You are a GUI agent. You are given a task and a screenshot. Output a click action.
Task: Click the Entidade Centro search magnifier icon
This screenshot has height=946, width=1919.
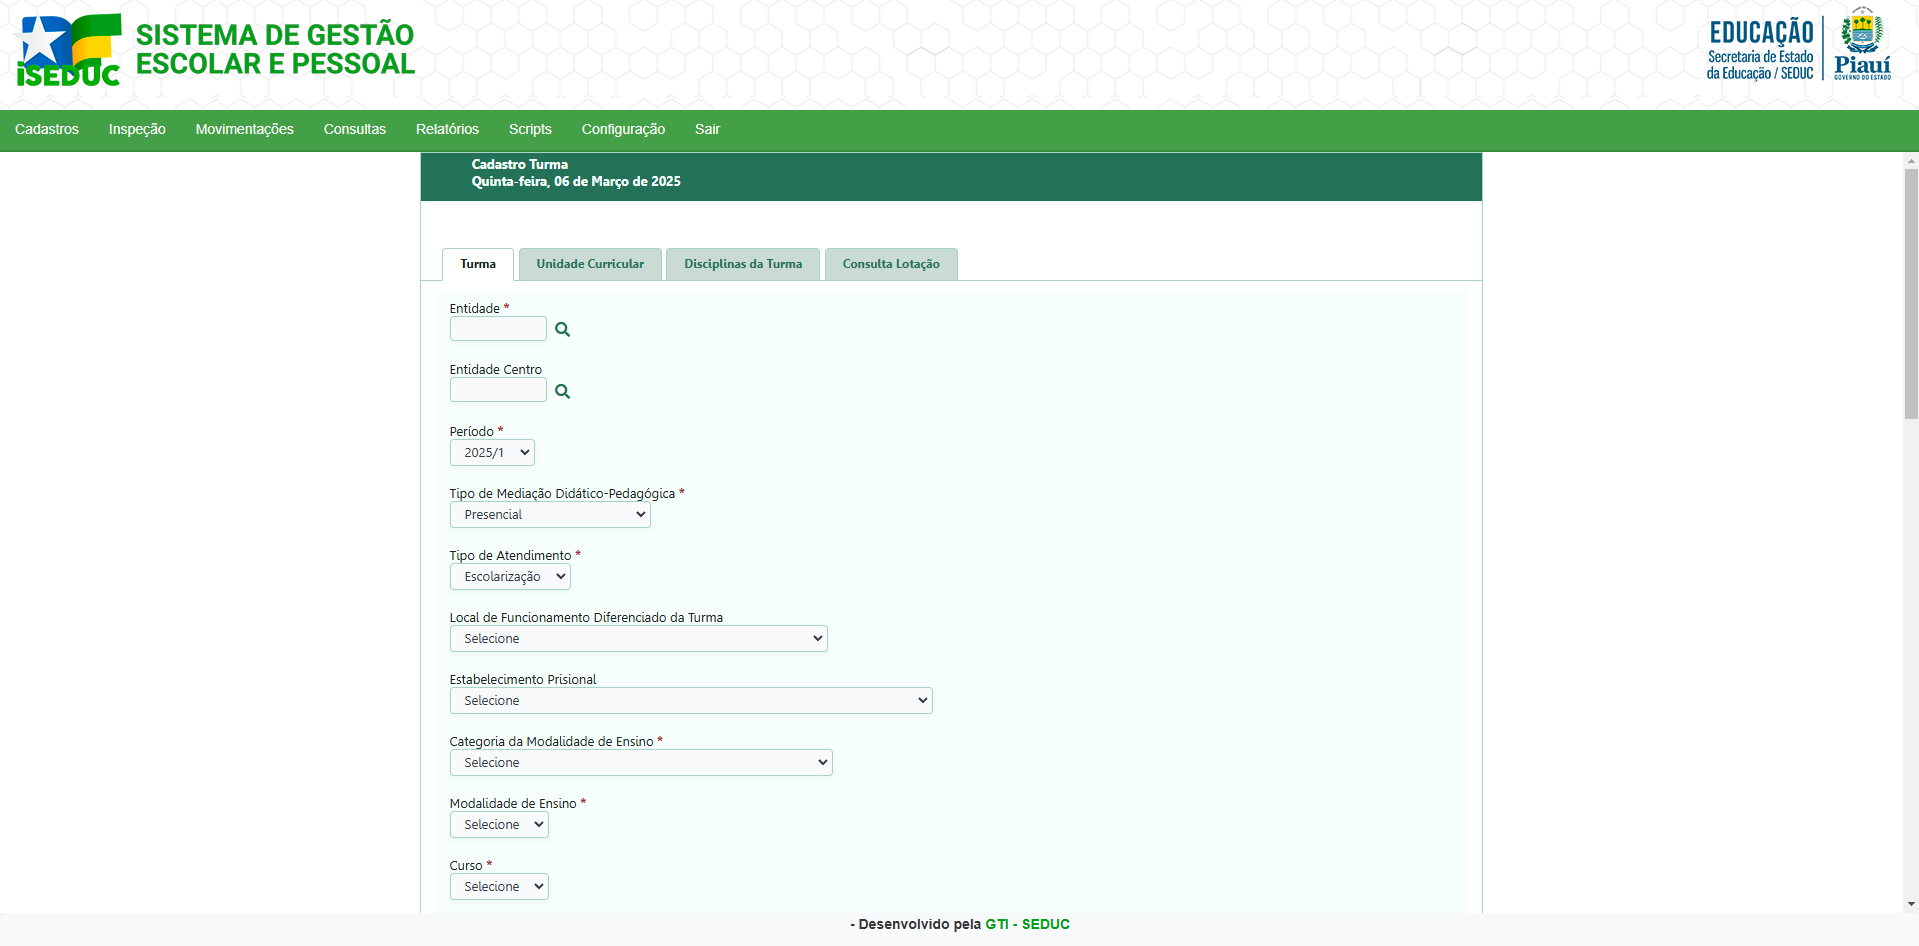click(562, 391)
